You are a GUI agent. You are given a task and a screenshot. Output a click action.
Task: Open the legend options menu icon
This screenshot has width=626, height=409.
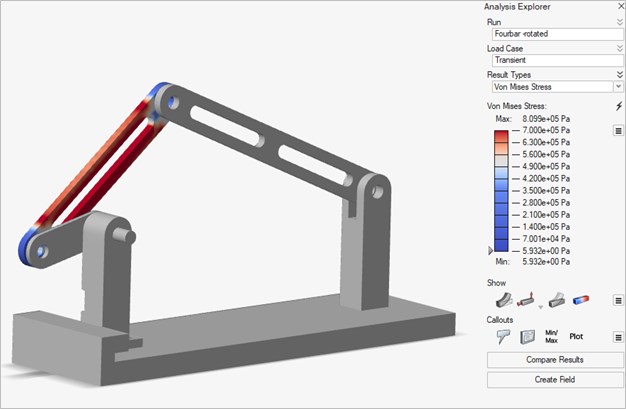(618, 131)
